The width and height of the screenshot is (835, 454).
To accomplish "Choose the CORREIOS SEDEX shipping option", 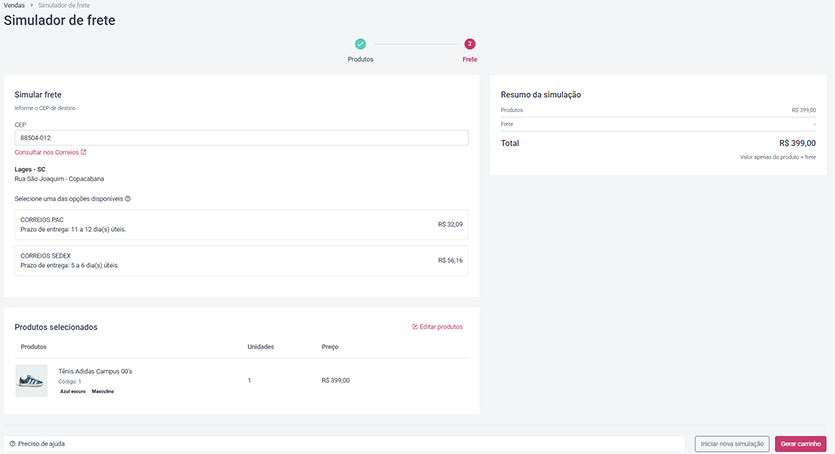I will 241,261.
